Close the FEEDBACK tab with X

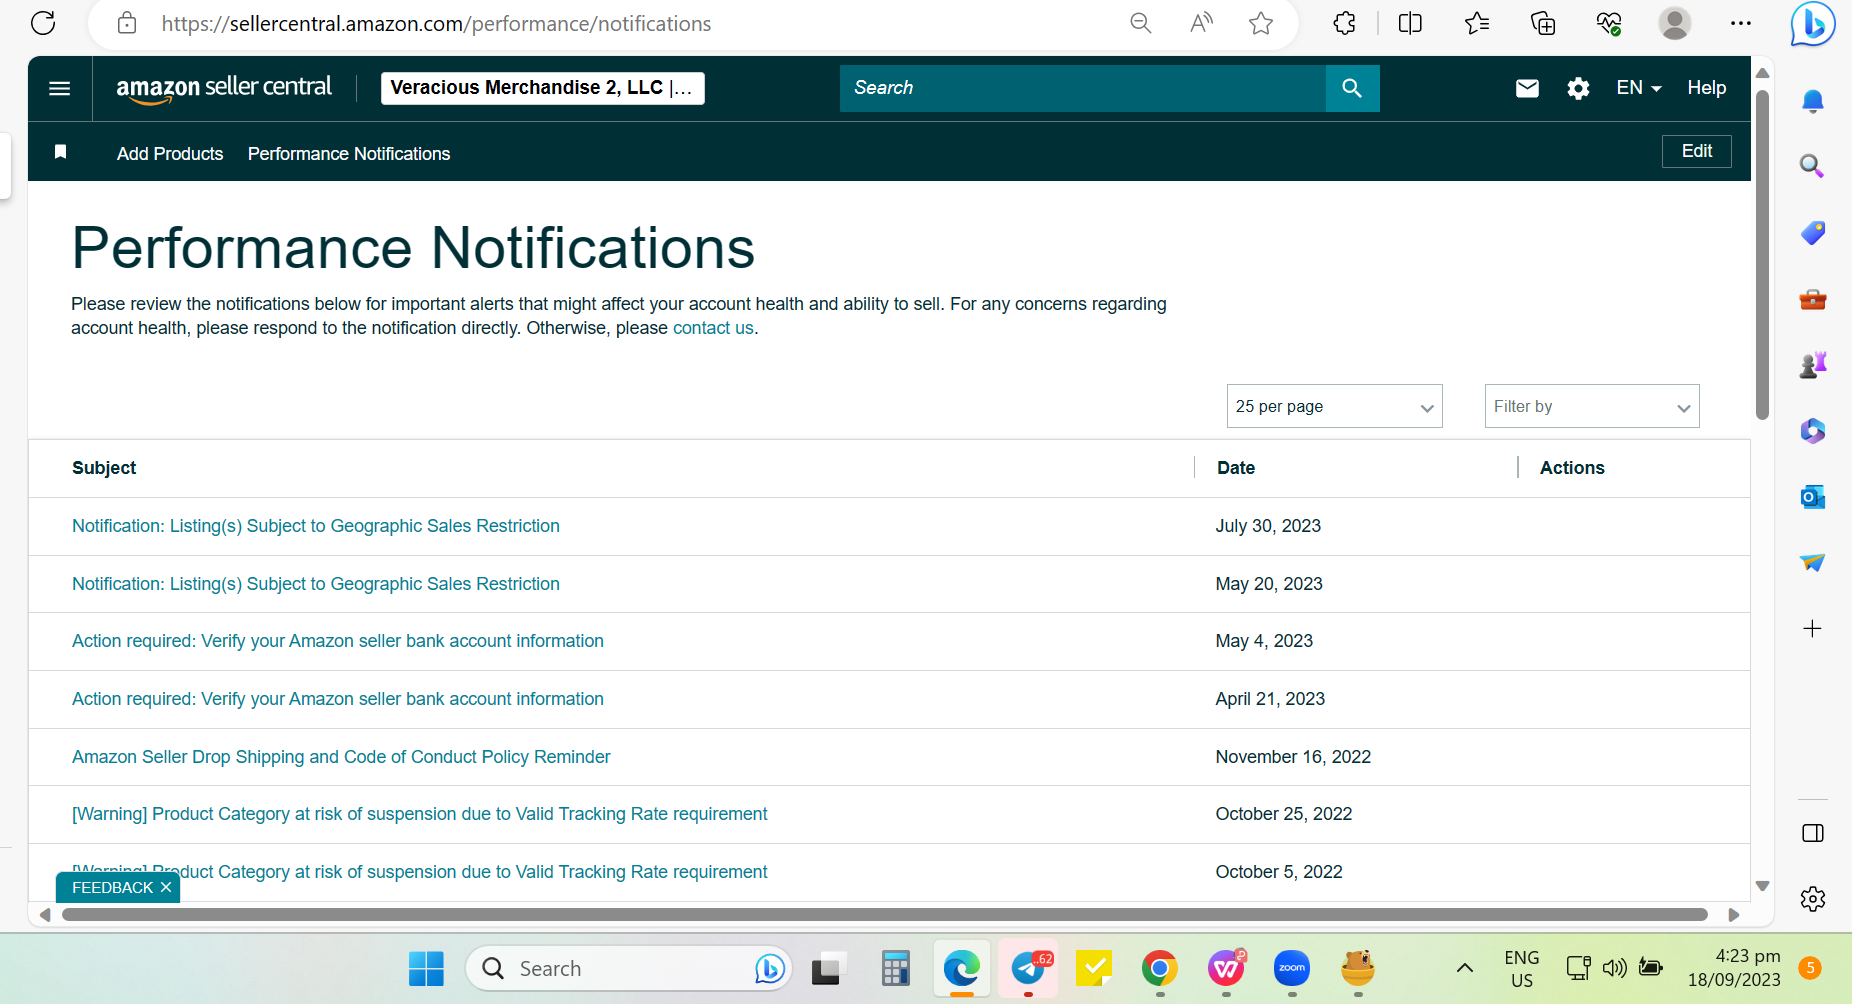pyautogui.click(x=166, y=887)
